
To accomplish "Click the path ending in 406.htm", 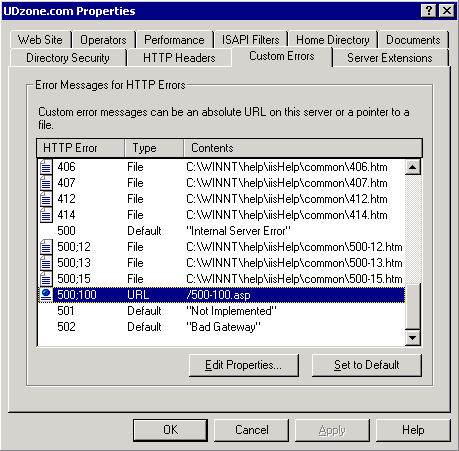I will pyautogui.click(x=287, y=167).
